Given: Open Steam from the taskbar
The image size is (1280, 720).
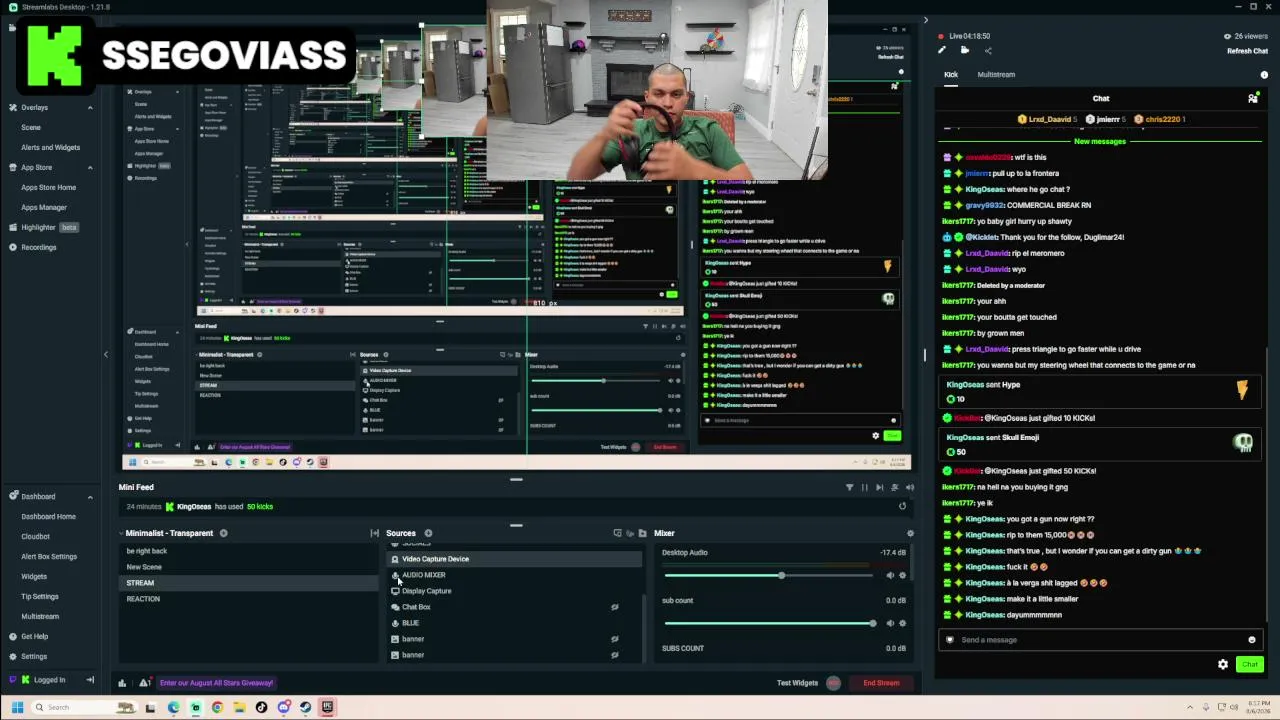Looking at the screenshot, I should pyautogui.click(x=305, y=707).
